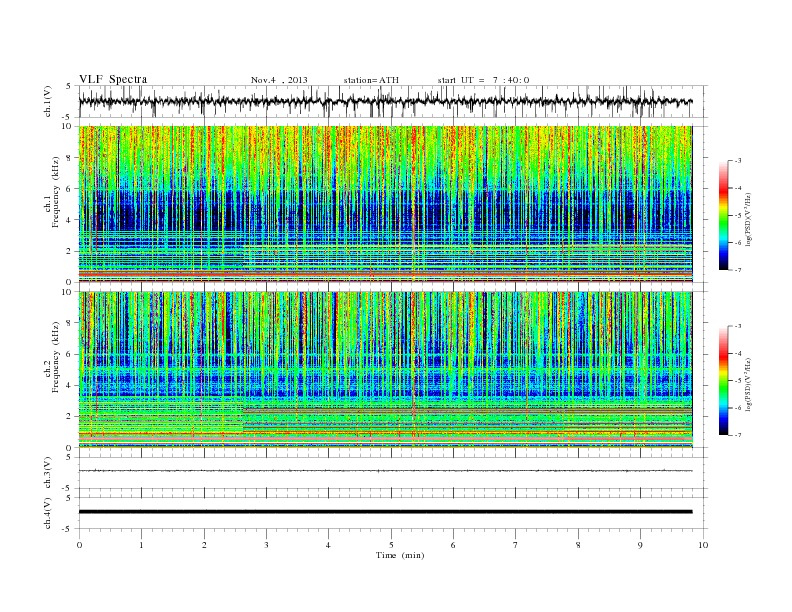Click the "-5" label on ch.2 color bar
The width and height of the screenshot is (792, 612).
coord(737,381)
